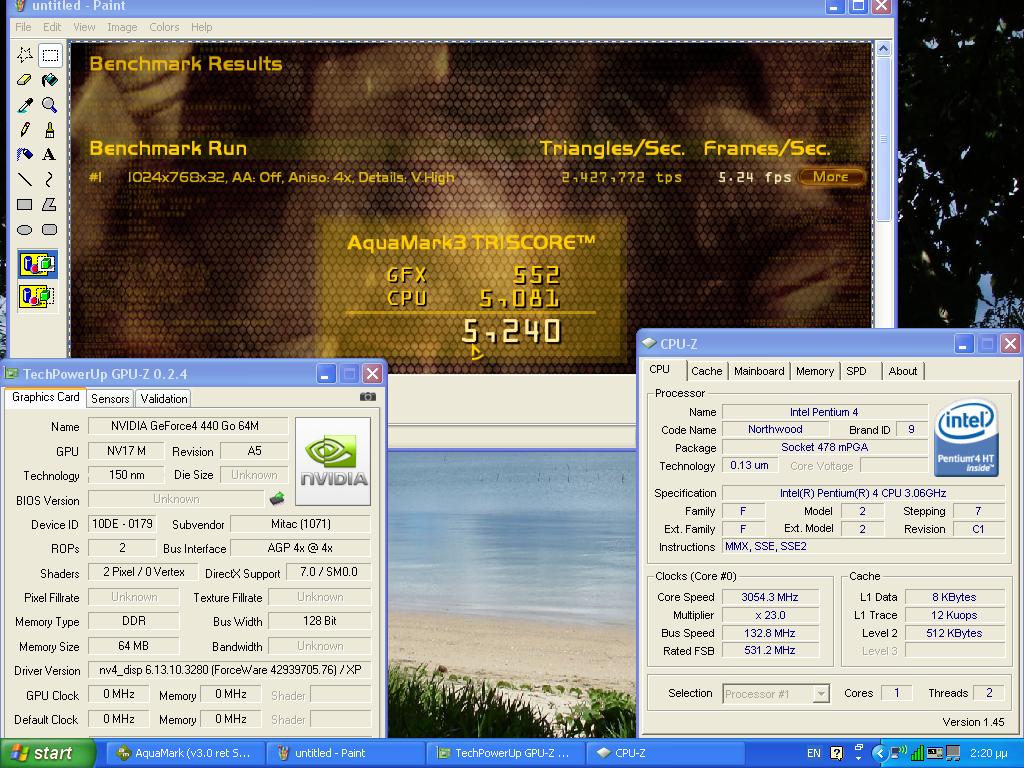Click the Bus Interface AGP 4x value
Image resolution: width=1024 pixels, height=768 pixels.
300,548
